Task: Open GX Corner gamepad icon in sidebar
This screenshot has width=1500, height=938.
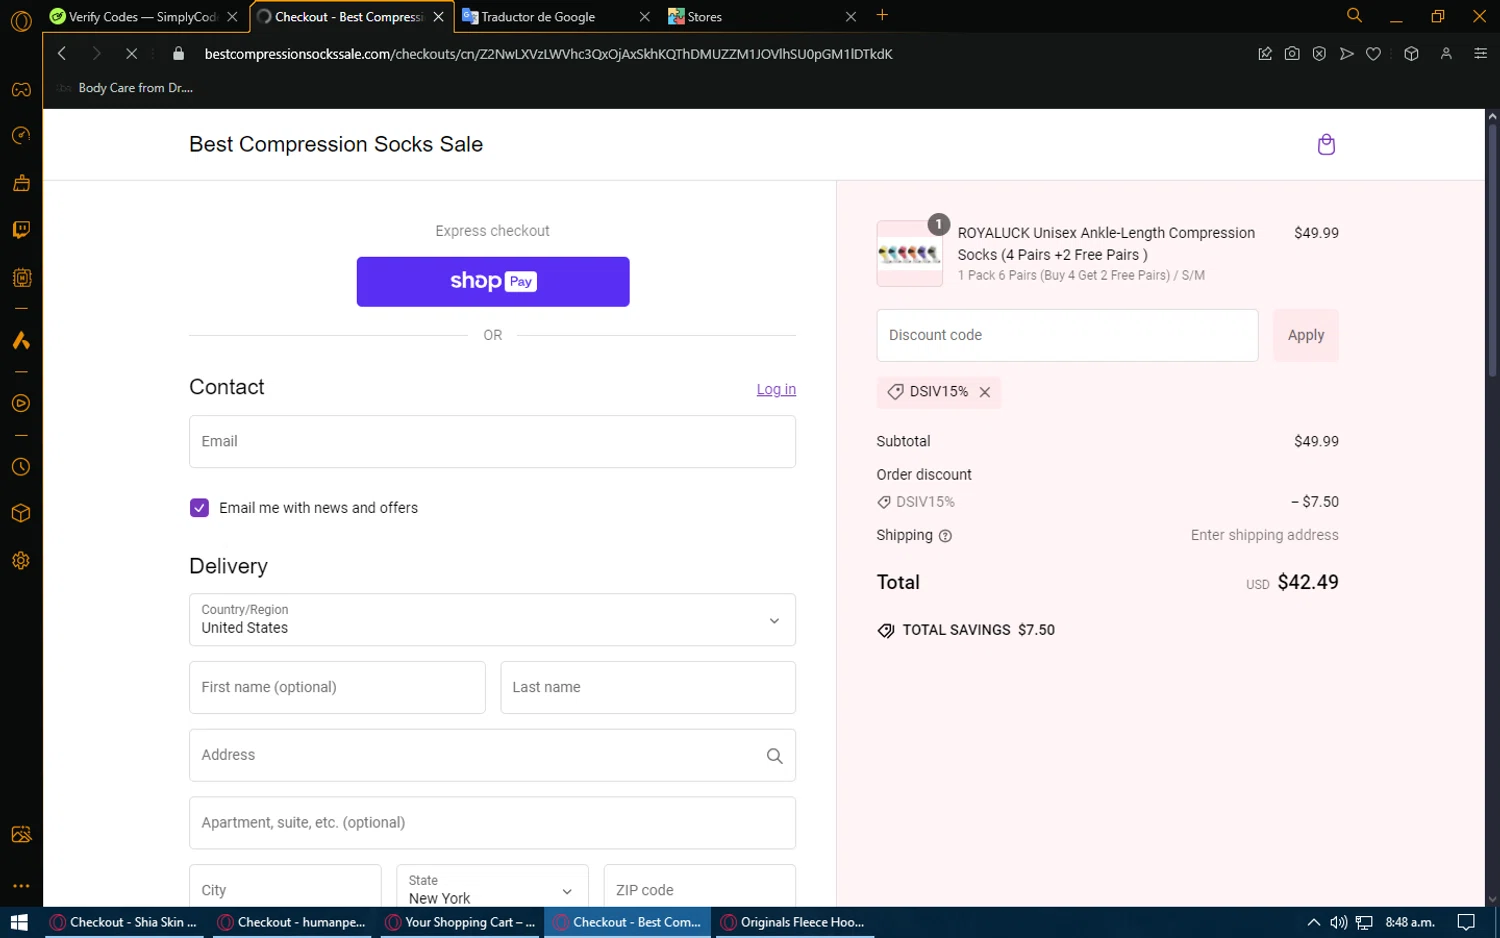Action: pyautogui.click(x=21, y=90)
